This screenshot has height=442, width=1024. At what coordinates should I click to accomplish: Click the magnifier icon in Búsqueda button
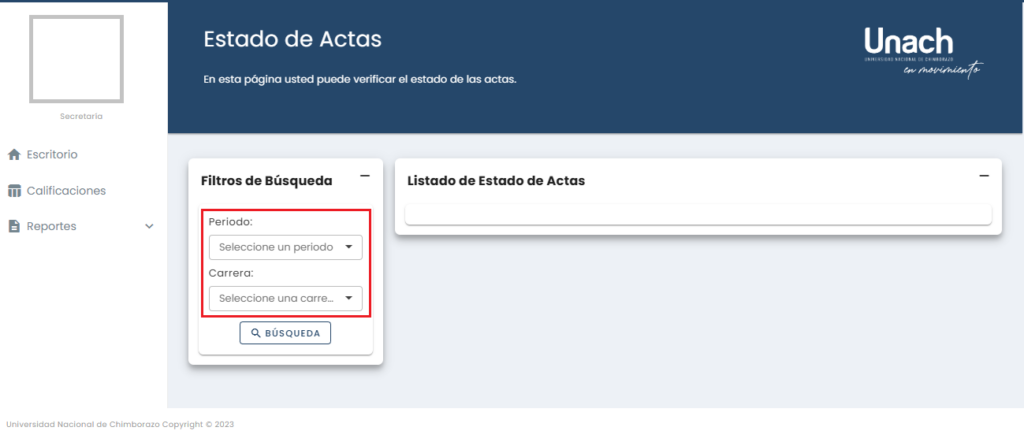[x=256, y=333]
